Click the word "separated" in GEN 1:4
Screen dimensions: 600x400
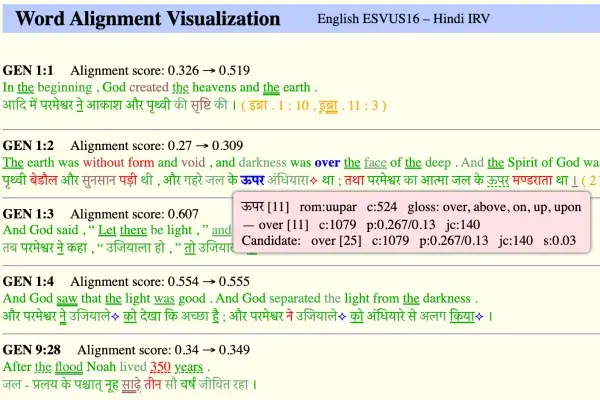click(295, 299)
